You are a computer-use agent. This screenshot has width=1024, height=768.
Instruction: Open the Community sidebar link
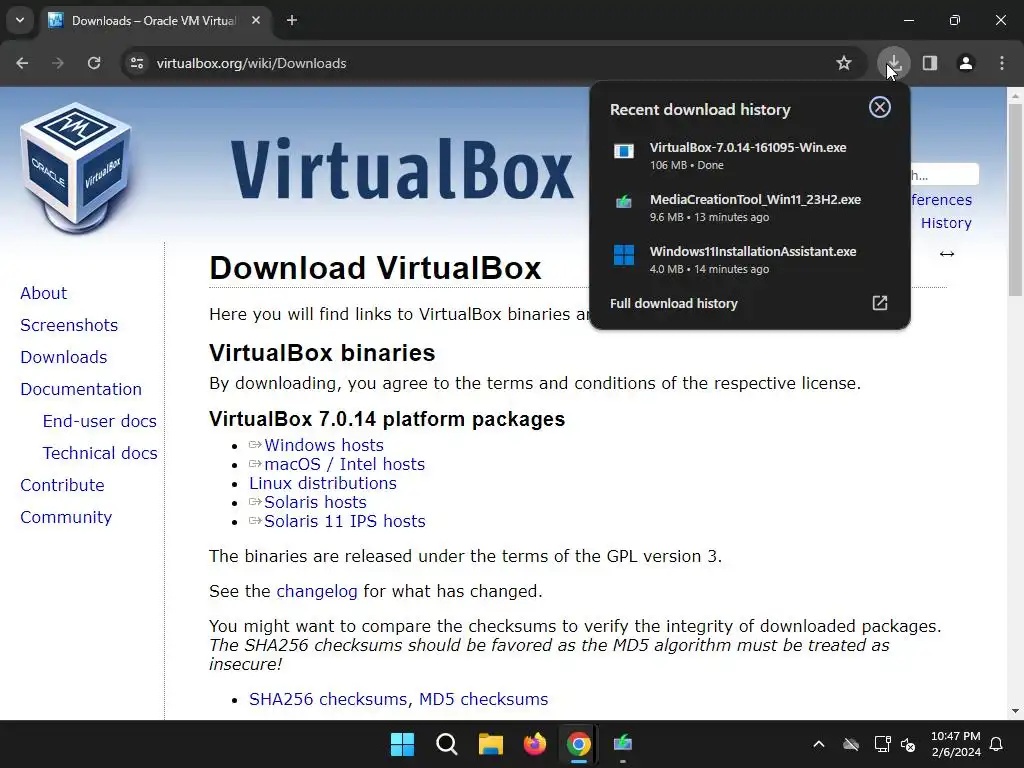tap(66, 517)
